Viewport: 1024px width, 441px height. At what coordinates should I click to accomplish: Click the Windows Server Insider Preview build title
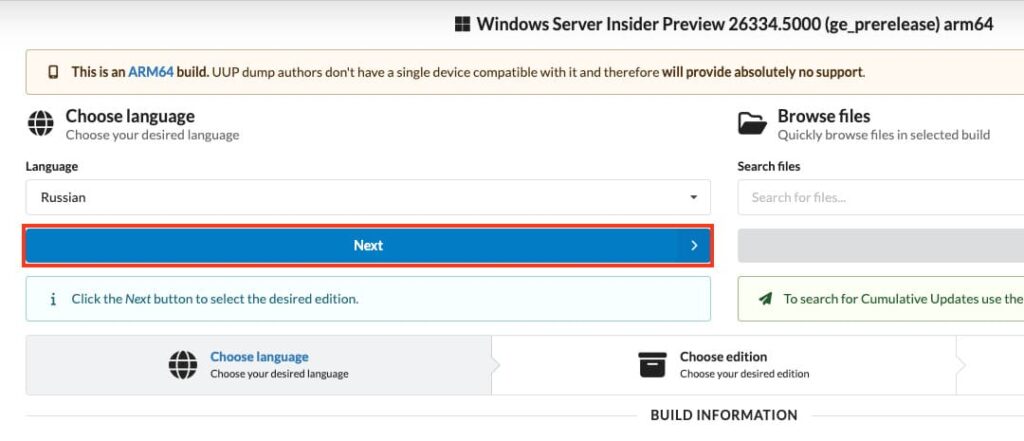(735, 25)
